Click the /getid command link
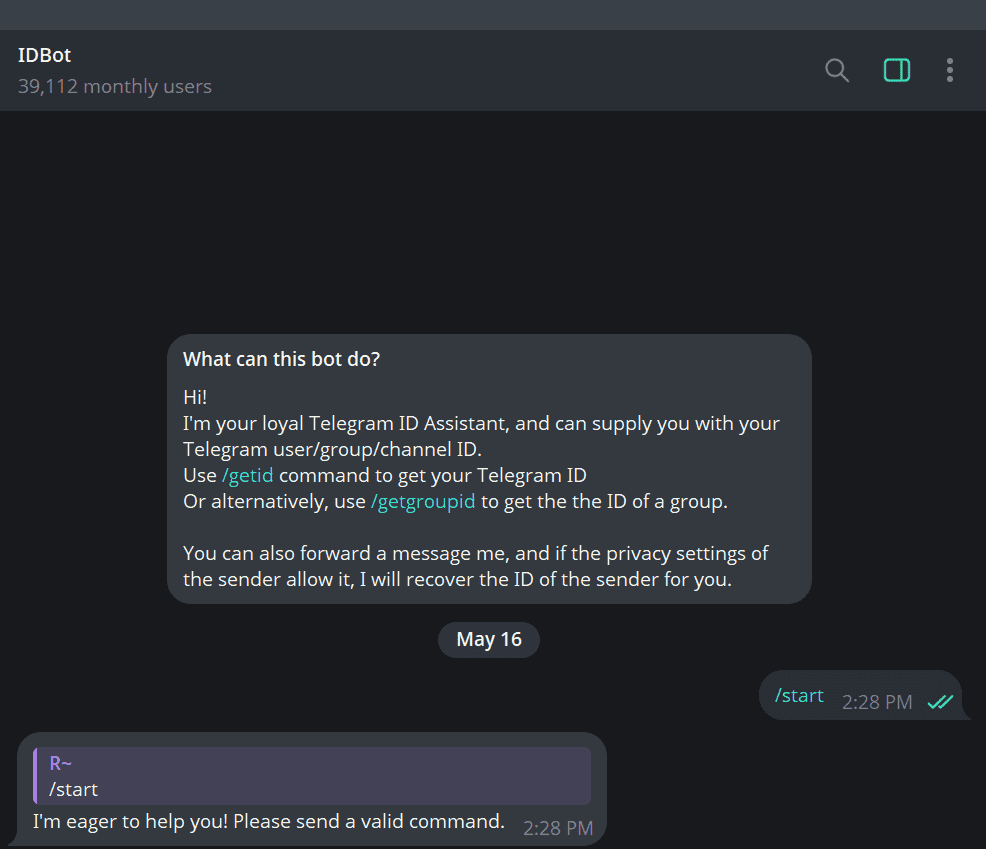This screenshot has height=849, width=986. coord(247,475)
